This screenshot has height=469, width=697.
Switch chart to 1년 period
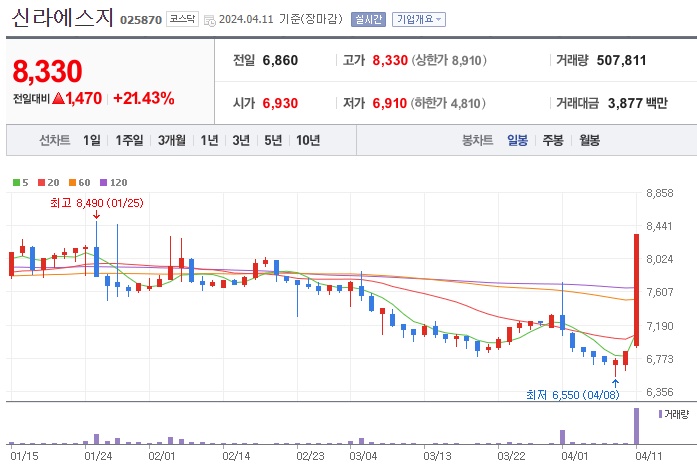(x=209, y=140)
